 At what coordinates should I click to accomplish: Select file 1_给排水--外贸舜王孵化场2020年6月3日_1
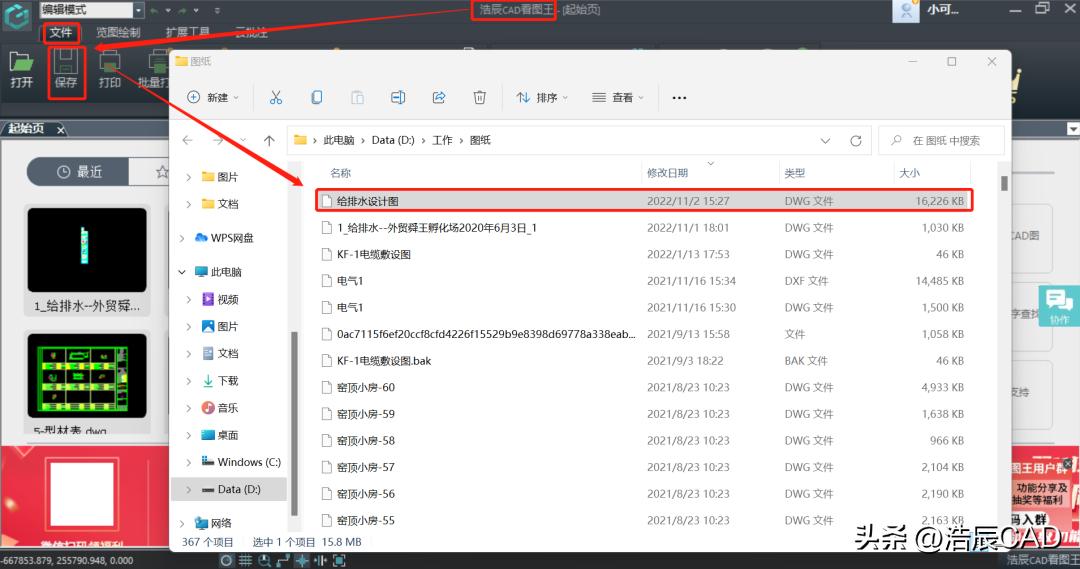[x=643, y=227]
